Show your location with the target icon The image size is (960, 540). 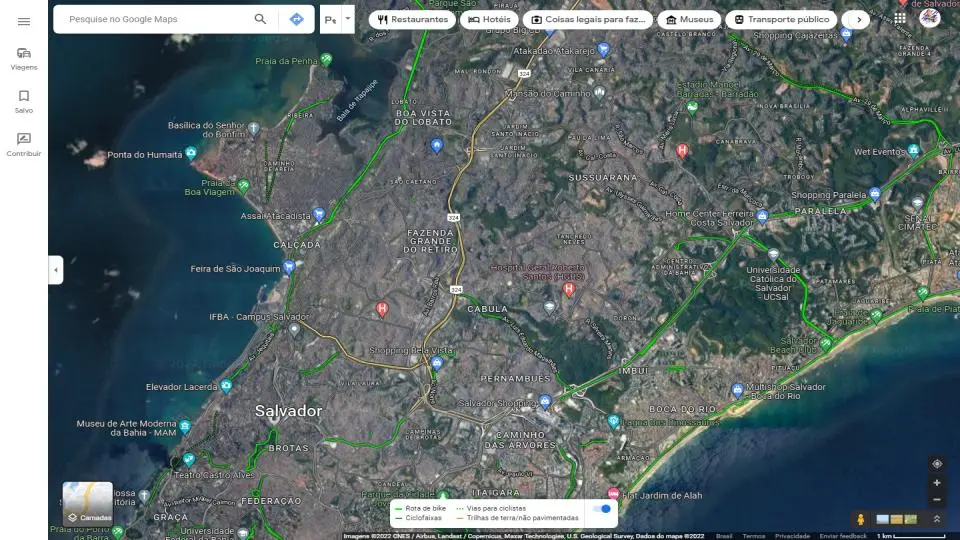tap(936, 464)
